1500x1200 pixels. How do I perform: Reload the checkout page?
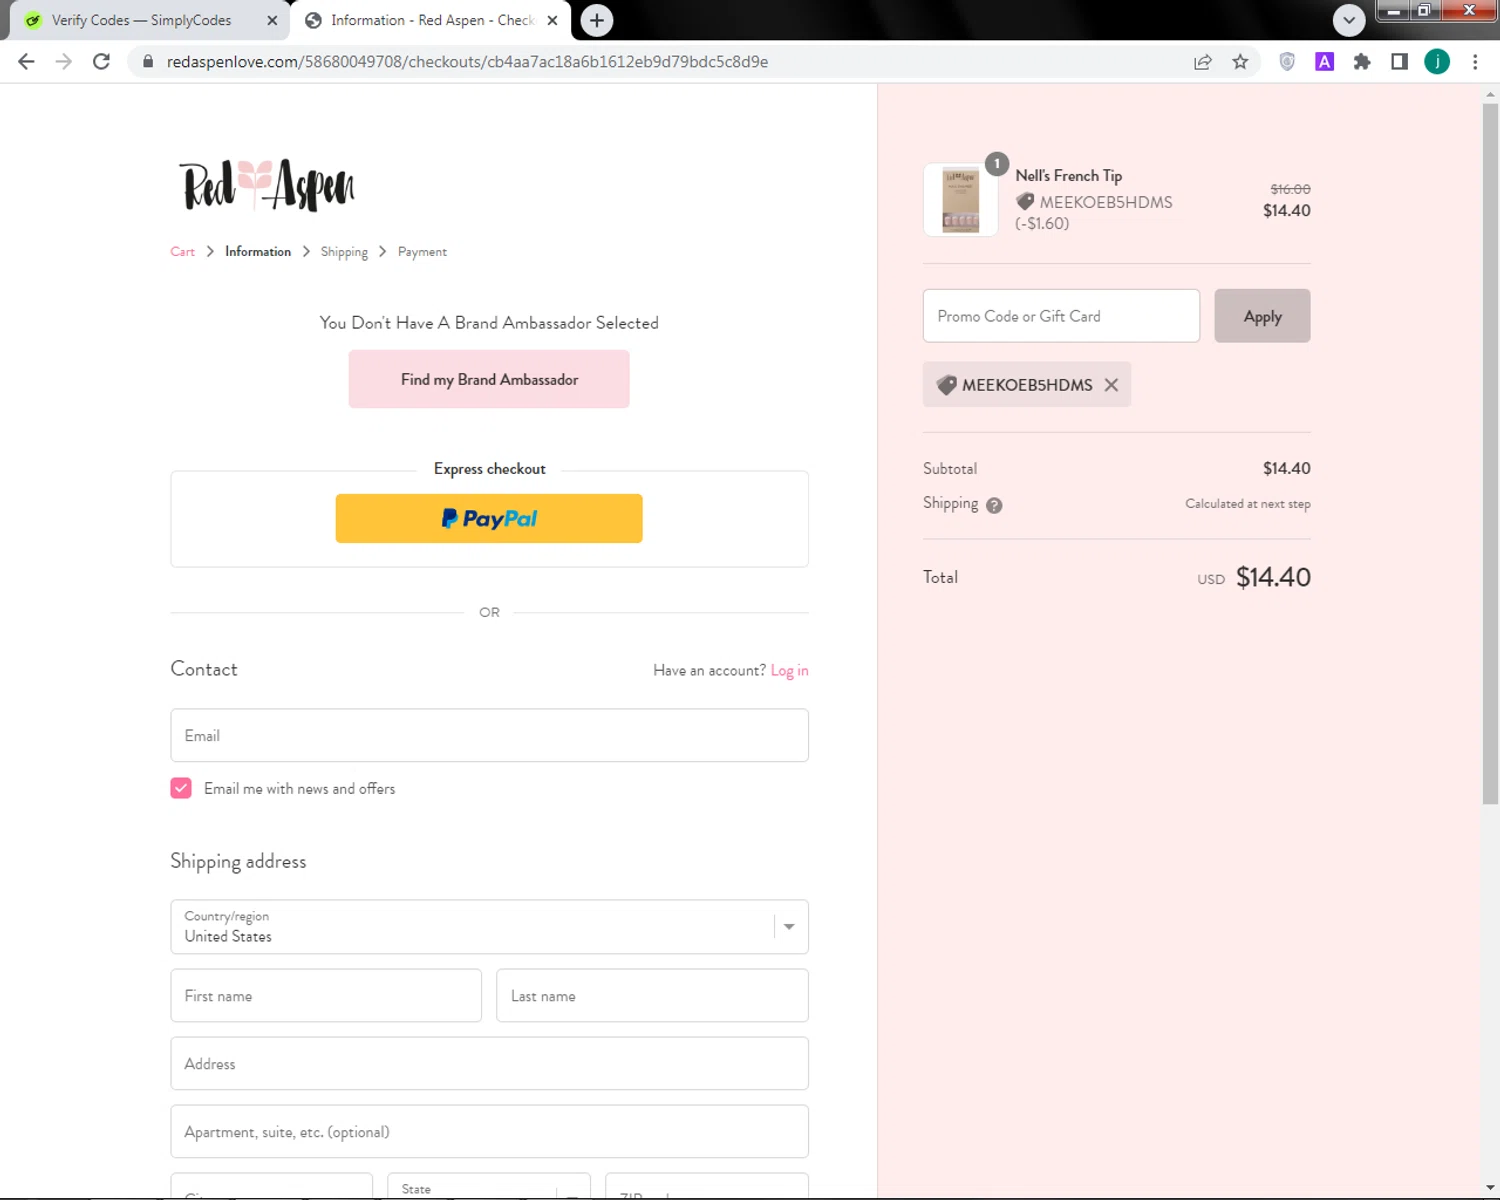tap(101, 62)
